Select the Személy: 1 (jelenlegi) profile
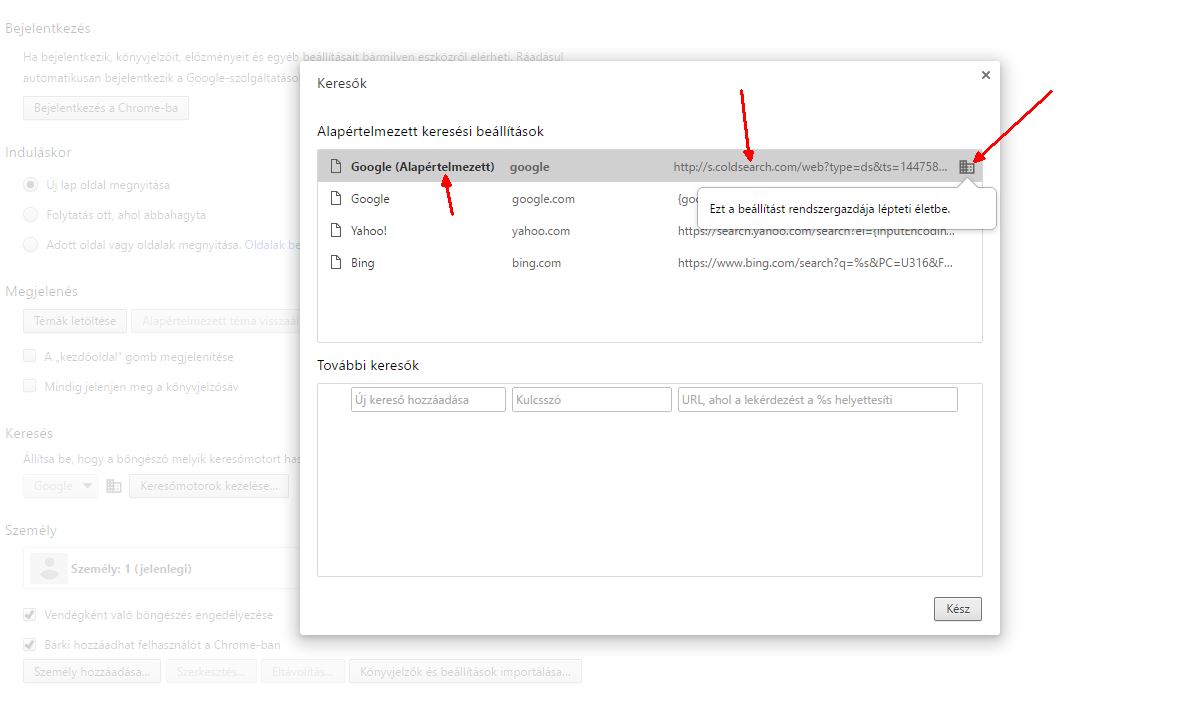Screen dimensions: 1183x701 tap(162, 569)
